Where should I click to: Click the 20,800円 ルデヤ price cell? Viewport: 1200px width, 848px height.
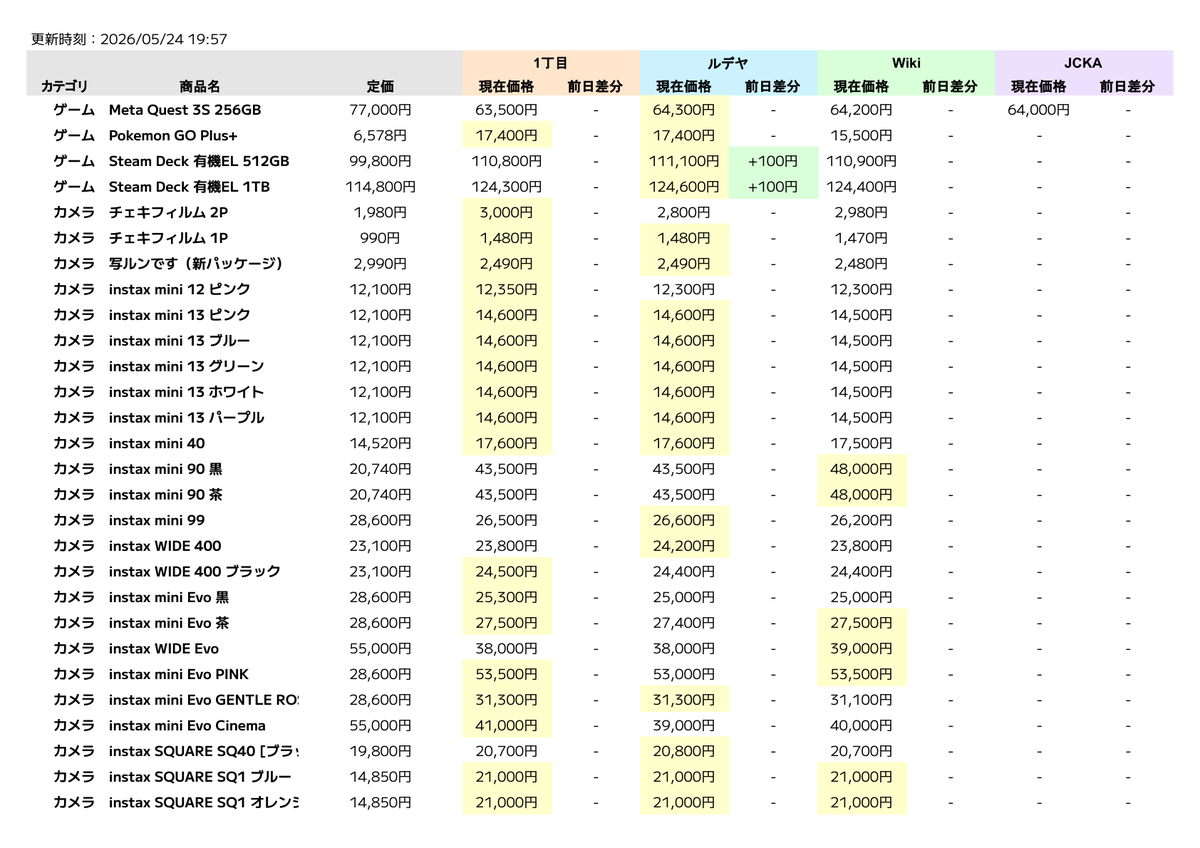click(x=684, y=751)
